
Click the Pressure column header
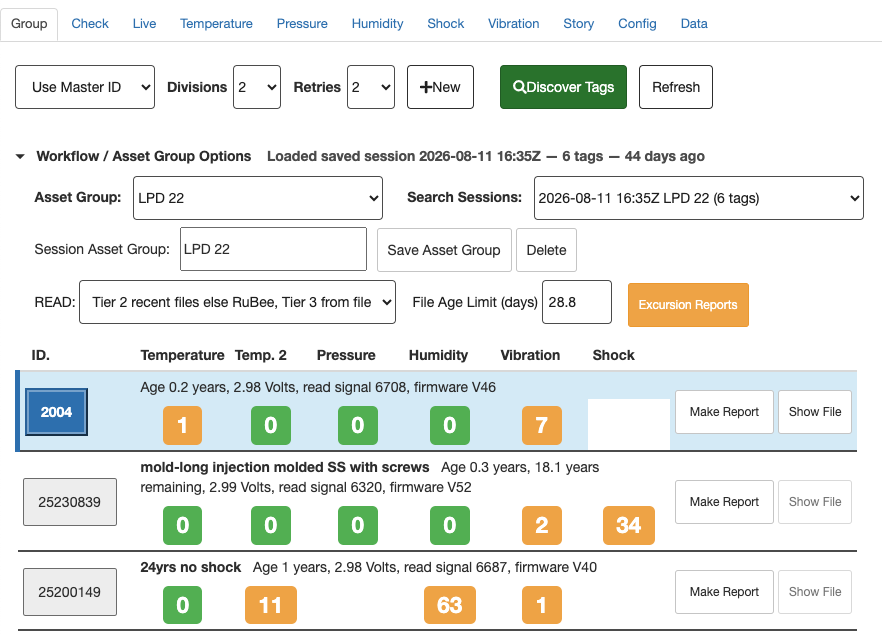346,355
